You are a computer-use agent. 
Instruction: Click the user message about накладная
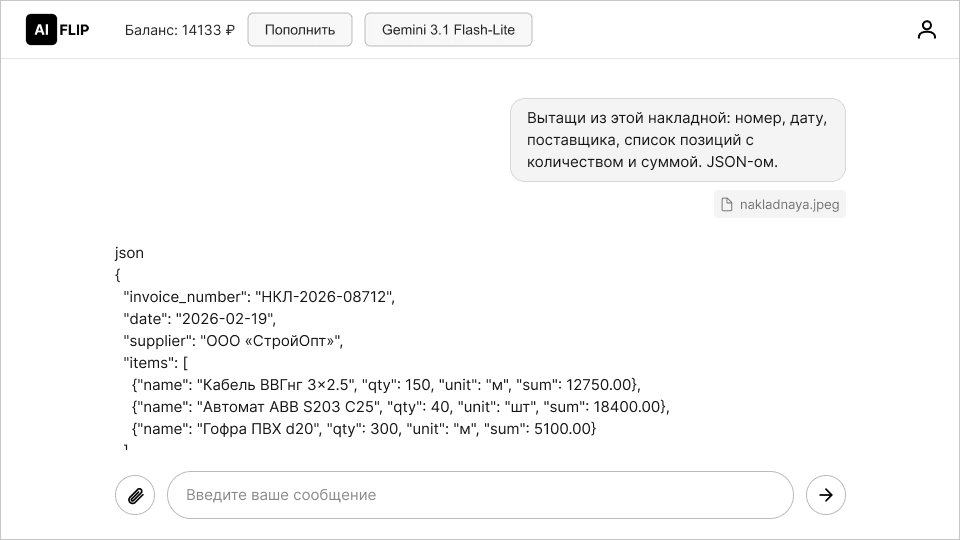pyautogui.click(x=677, y=140)
